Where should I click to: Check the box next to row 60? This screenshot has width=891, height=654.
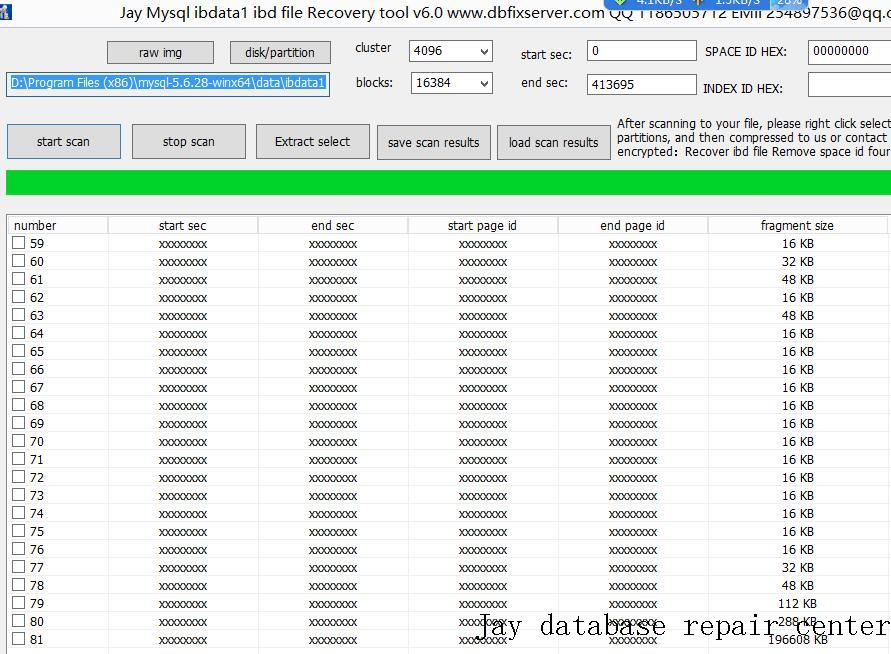(19, 261)
